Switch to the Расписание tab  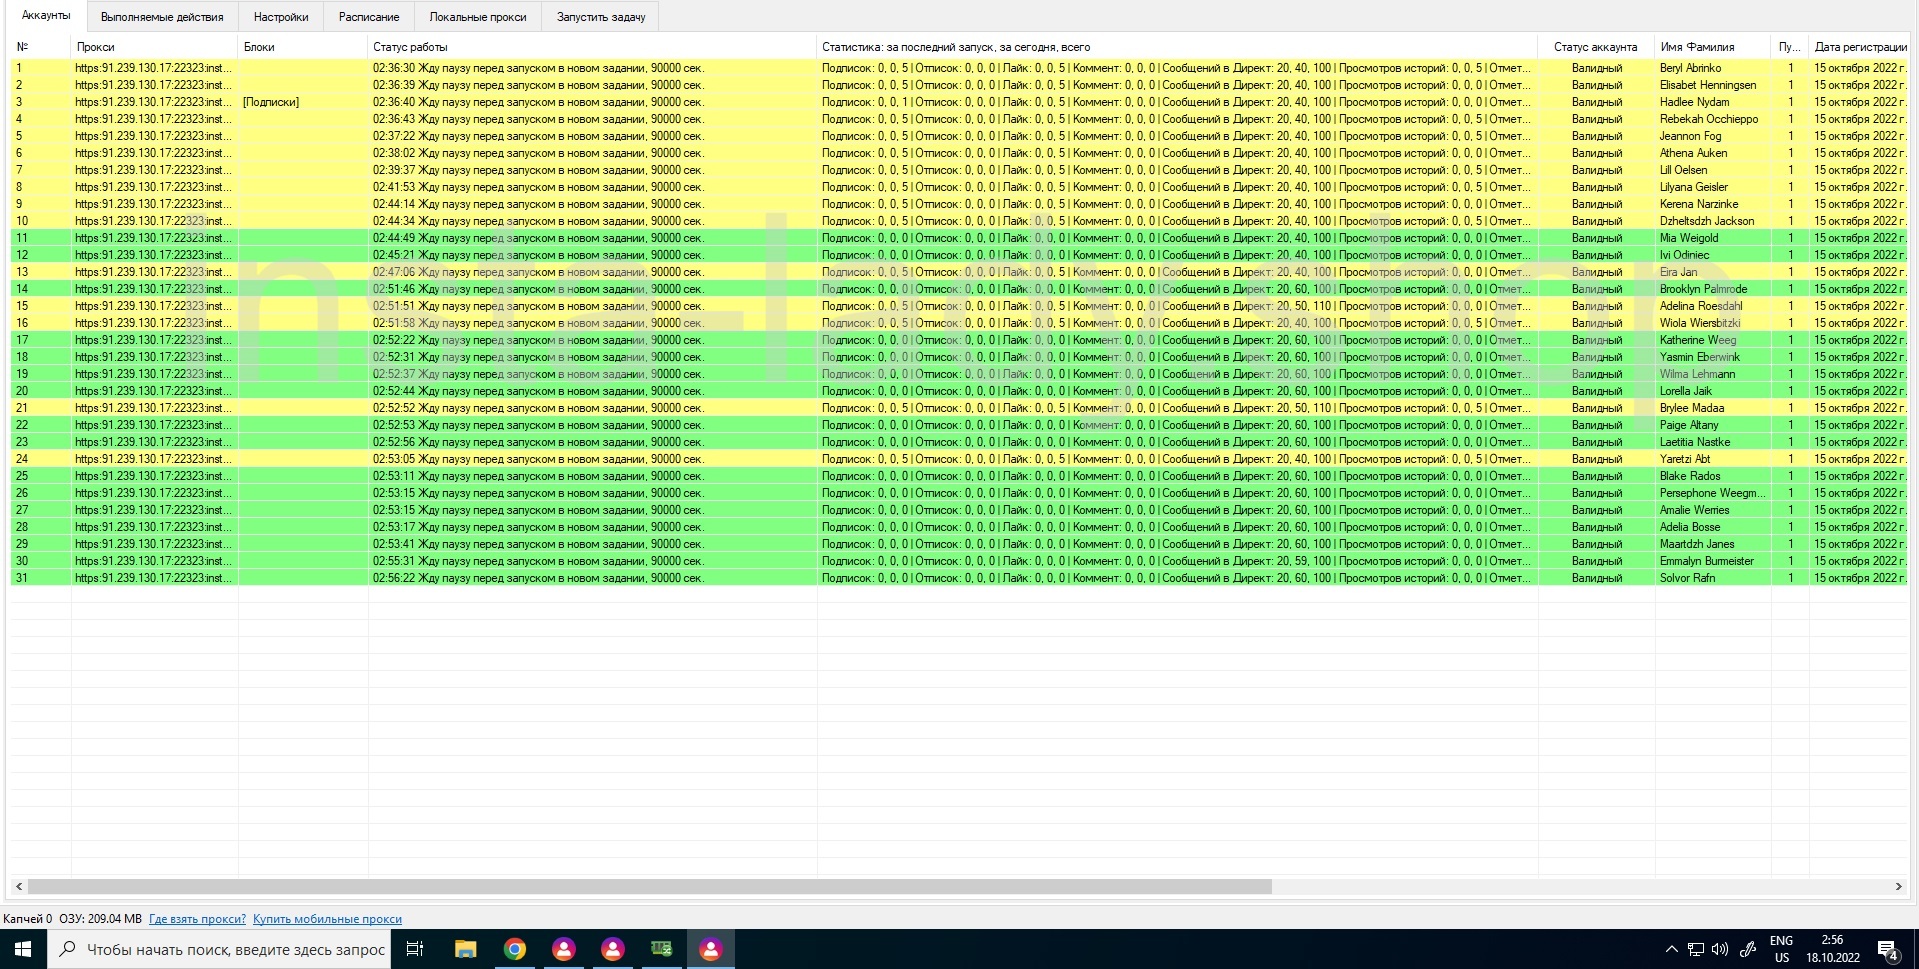tap(369, 17)
